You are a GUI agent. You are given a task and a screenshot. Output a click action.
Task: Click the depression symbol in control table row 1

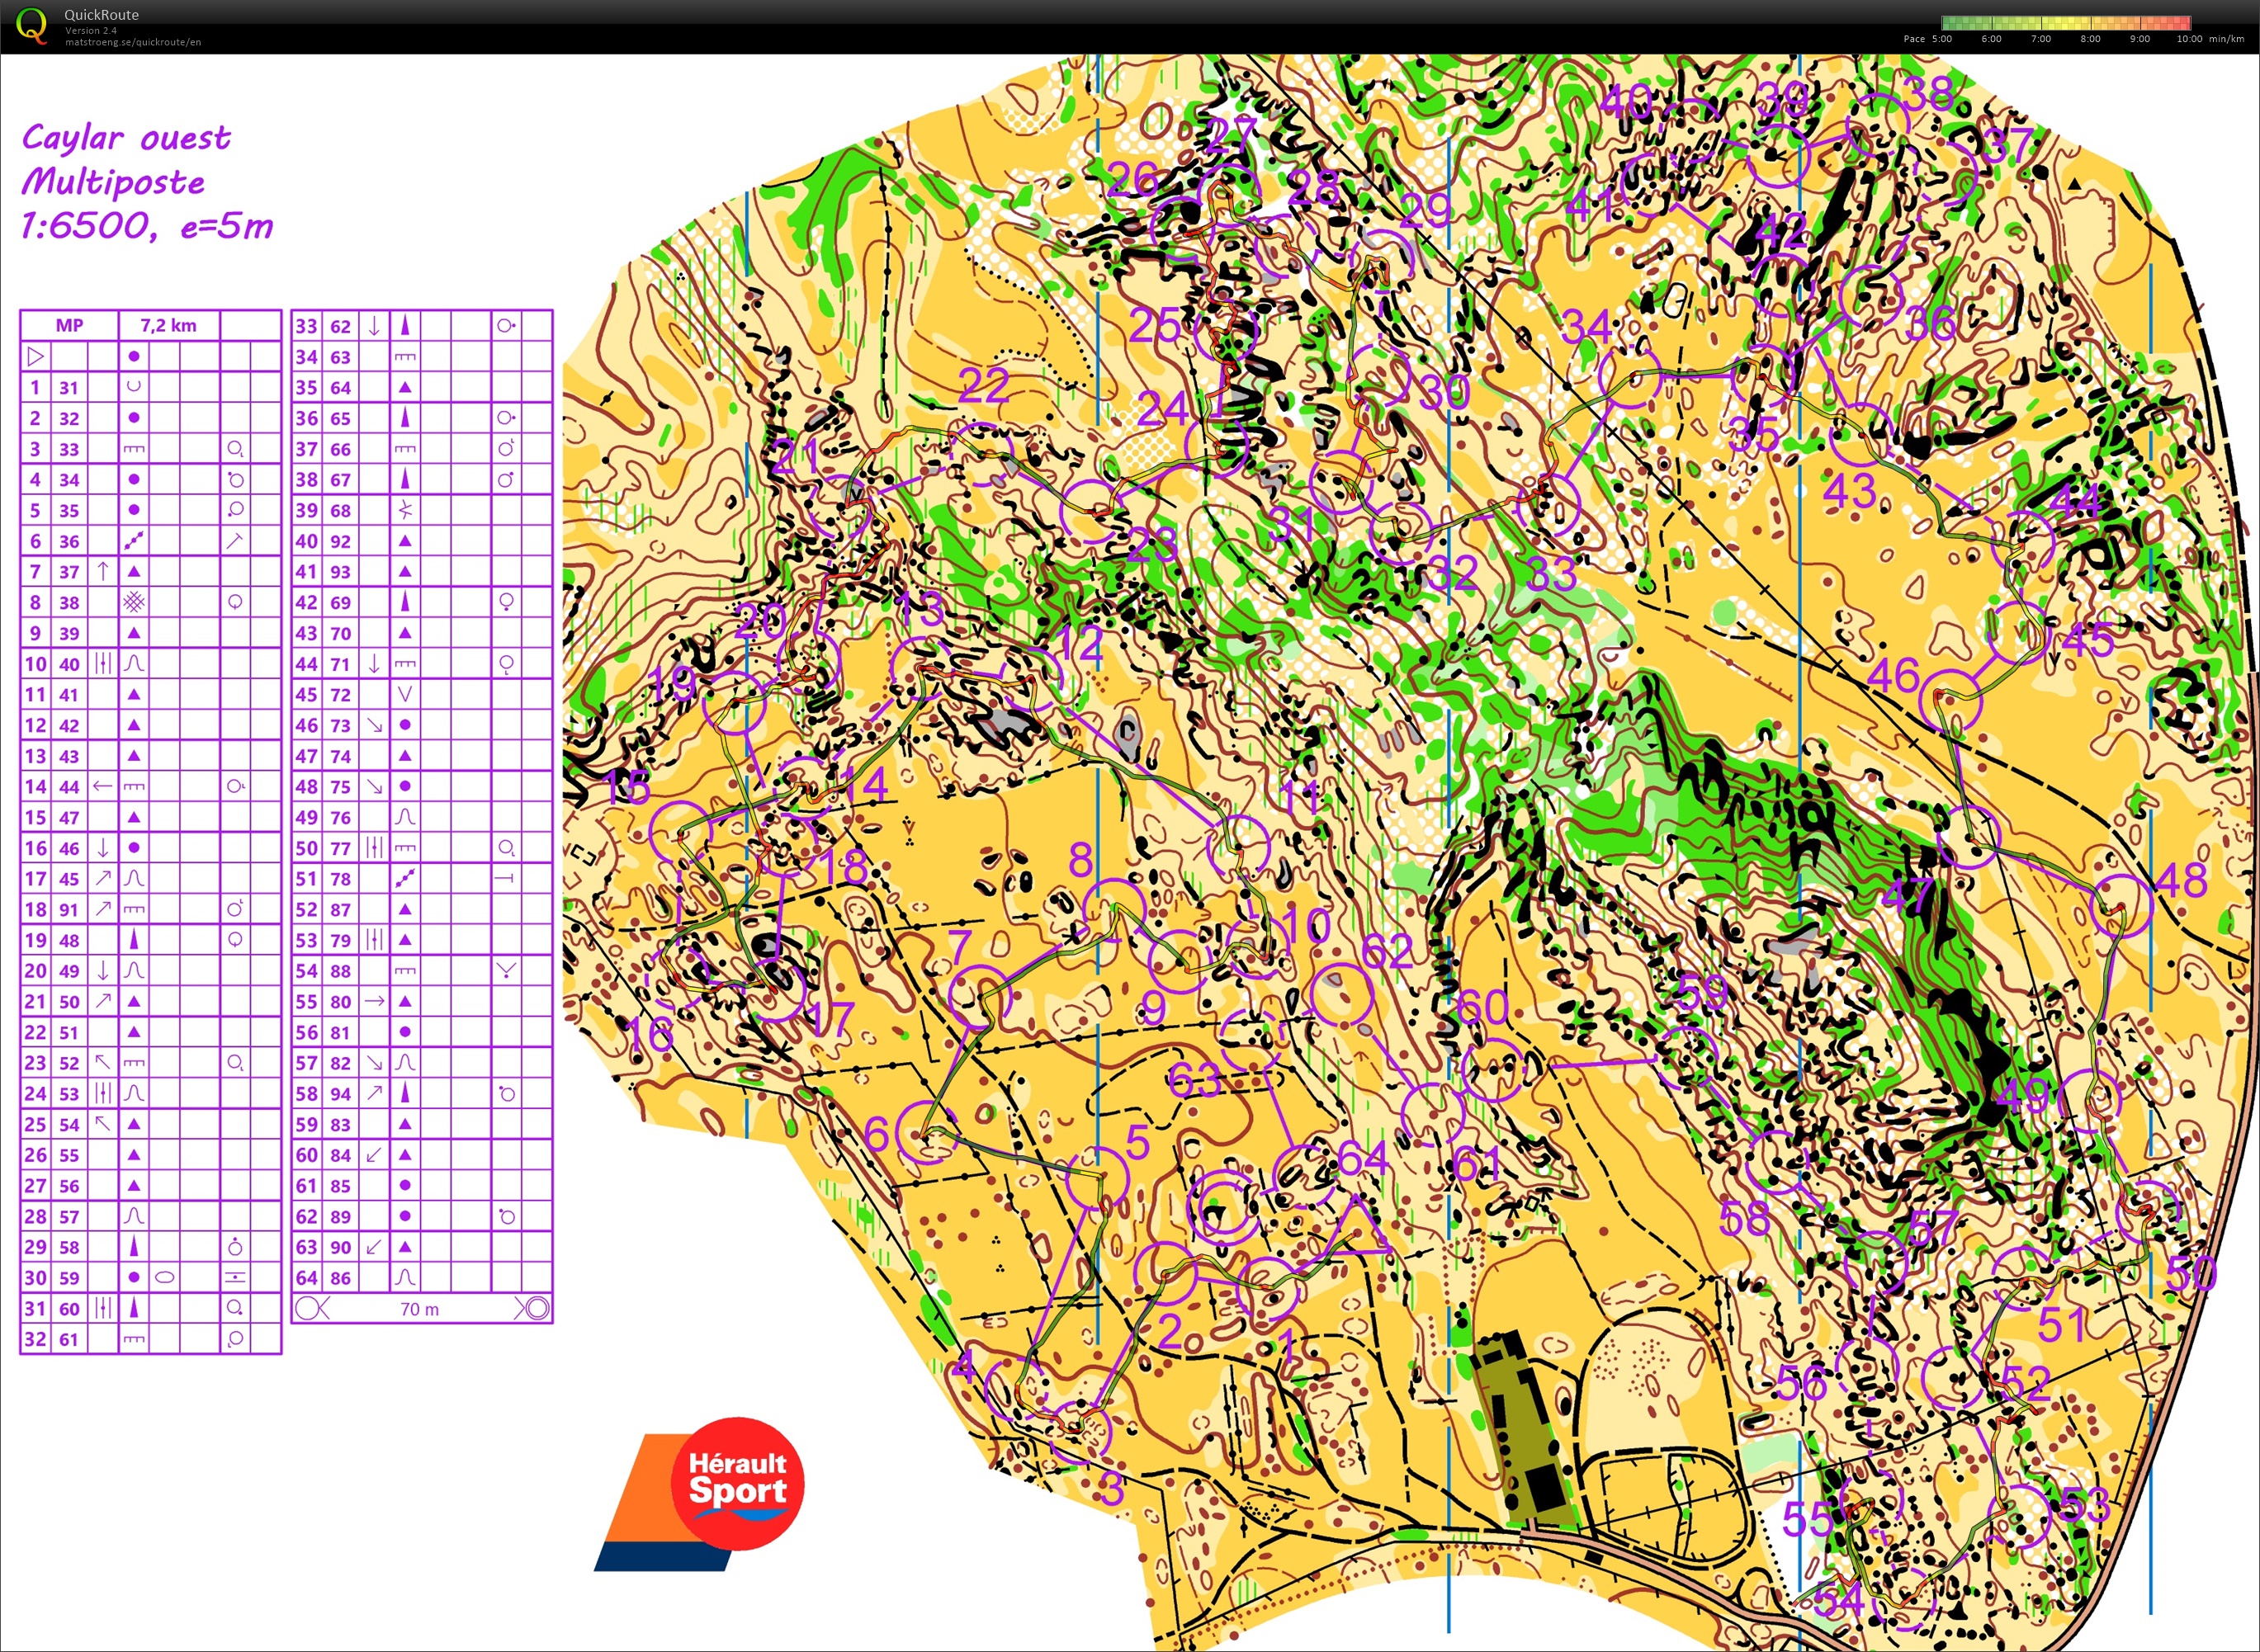[x=134, y=386]
